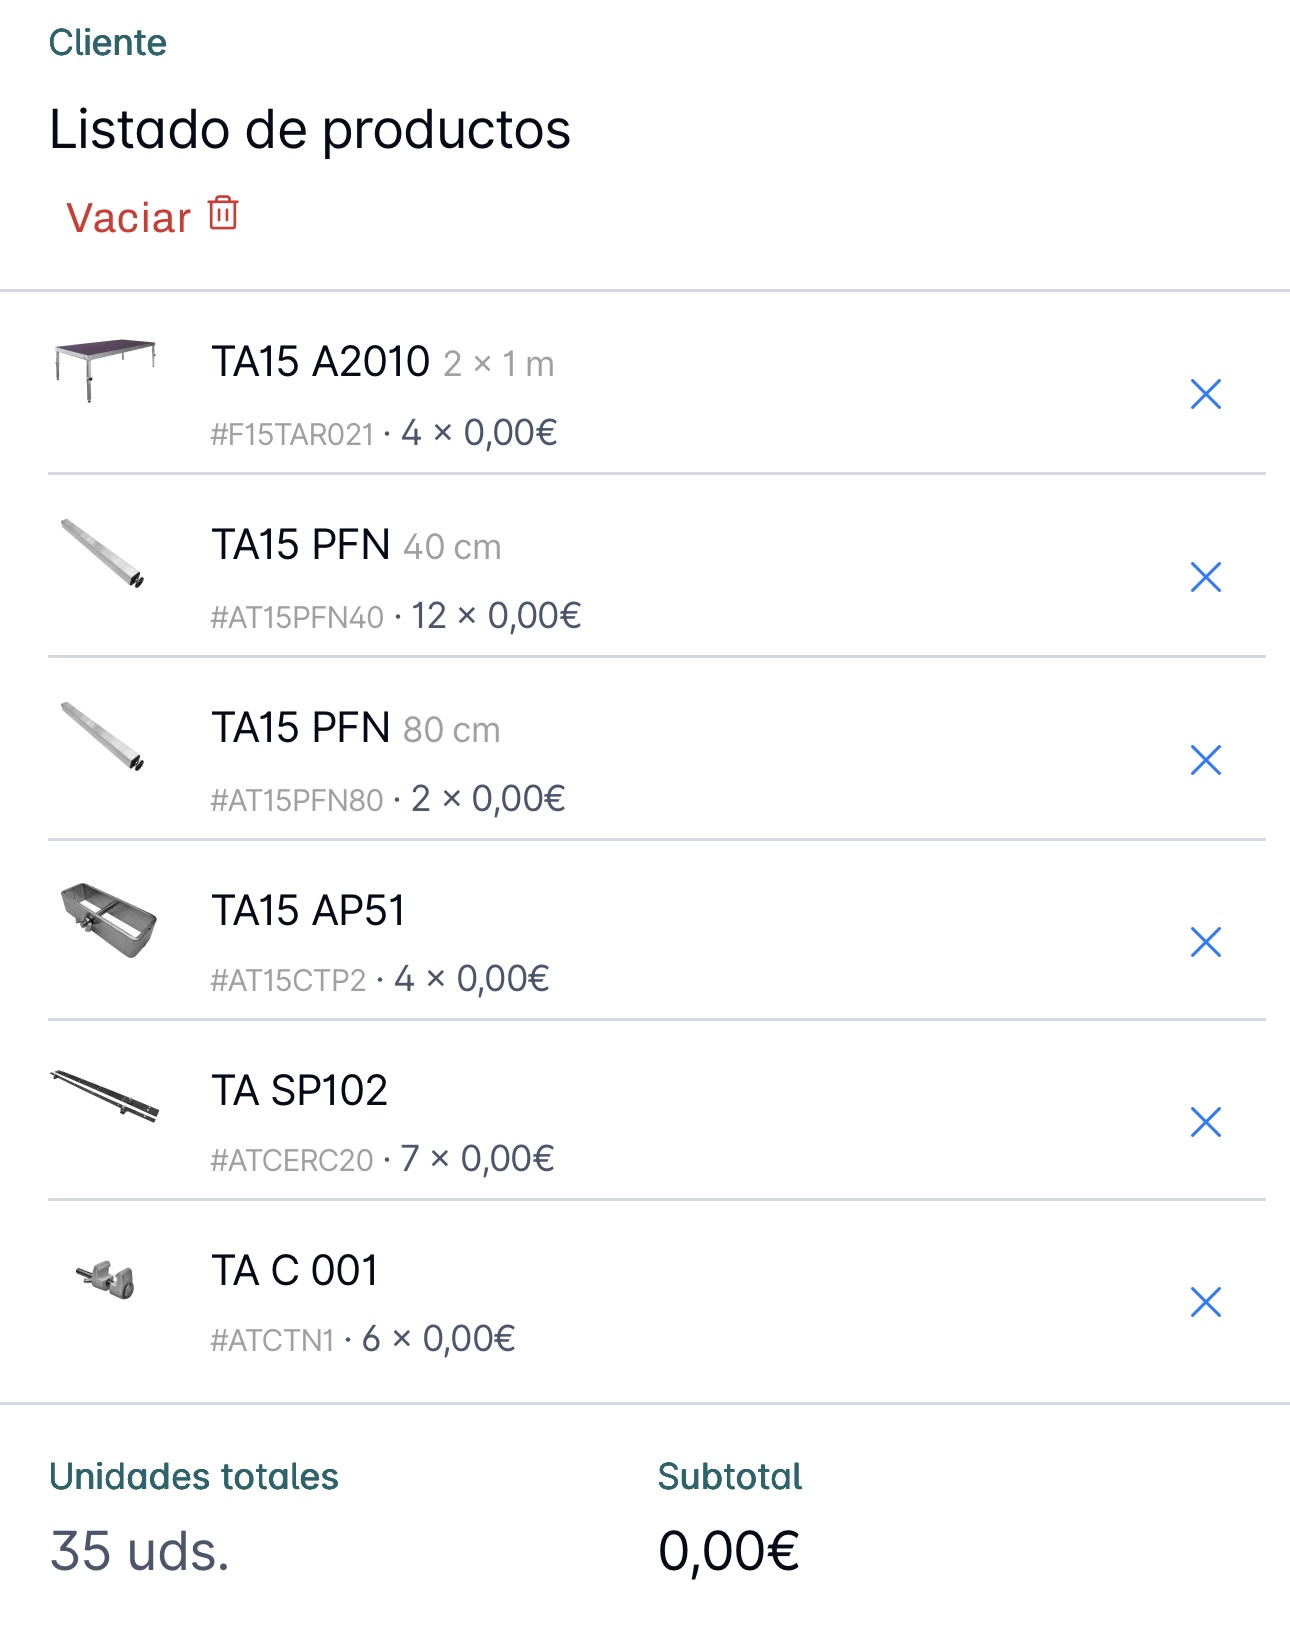
Task: Delete the TA15 PFN 80 cm item
Action: coord(1206,760)
